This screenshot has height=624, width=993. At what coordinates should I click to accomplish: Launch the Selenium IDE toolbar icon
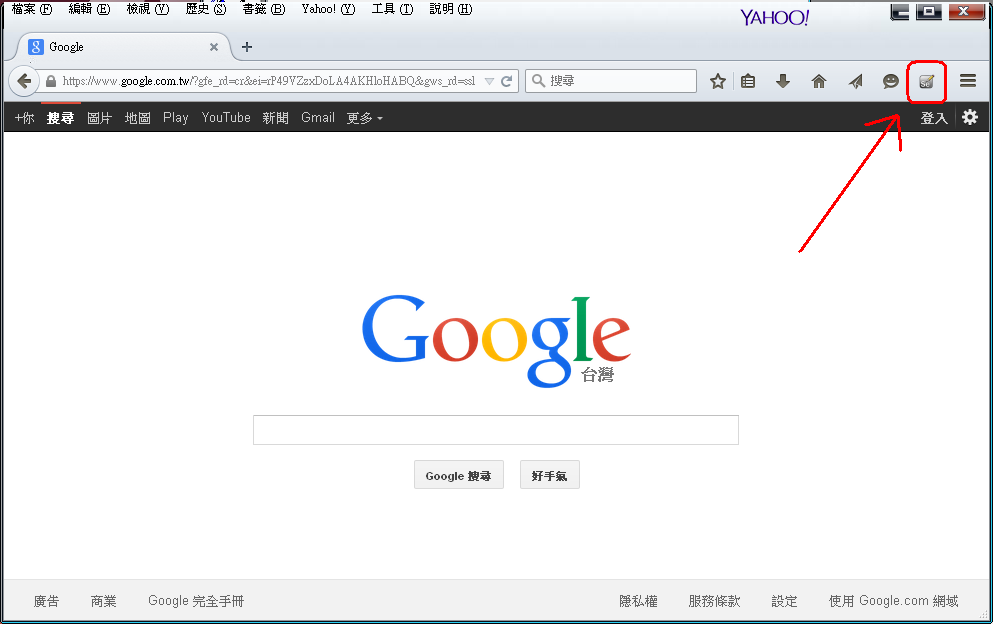pos(927,82)
